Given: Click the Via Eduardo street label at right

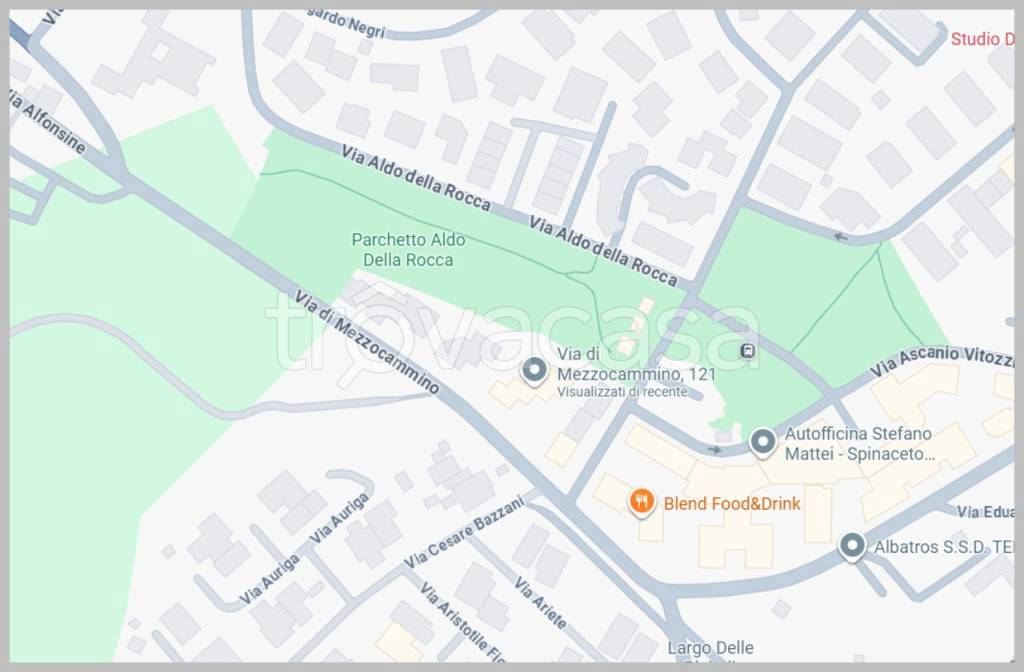Looking at the screenshot, I should click(986, 511).
